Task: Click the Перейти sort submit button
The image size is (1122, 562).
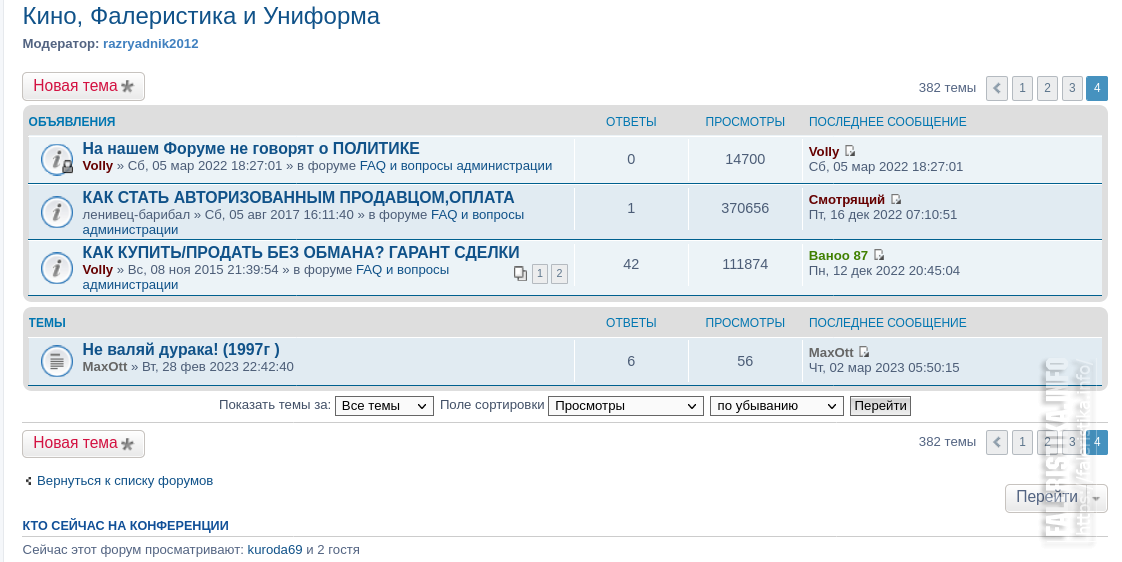Action: pyautogui.click(x=880, y=406)
